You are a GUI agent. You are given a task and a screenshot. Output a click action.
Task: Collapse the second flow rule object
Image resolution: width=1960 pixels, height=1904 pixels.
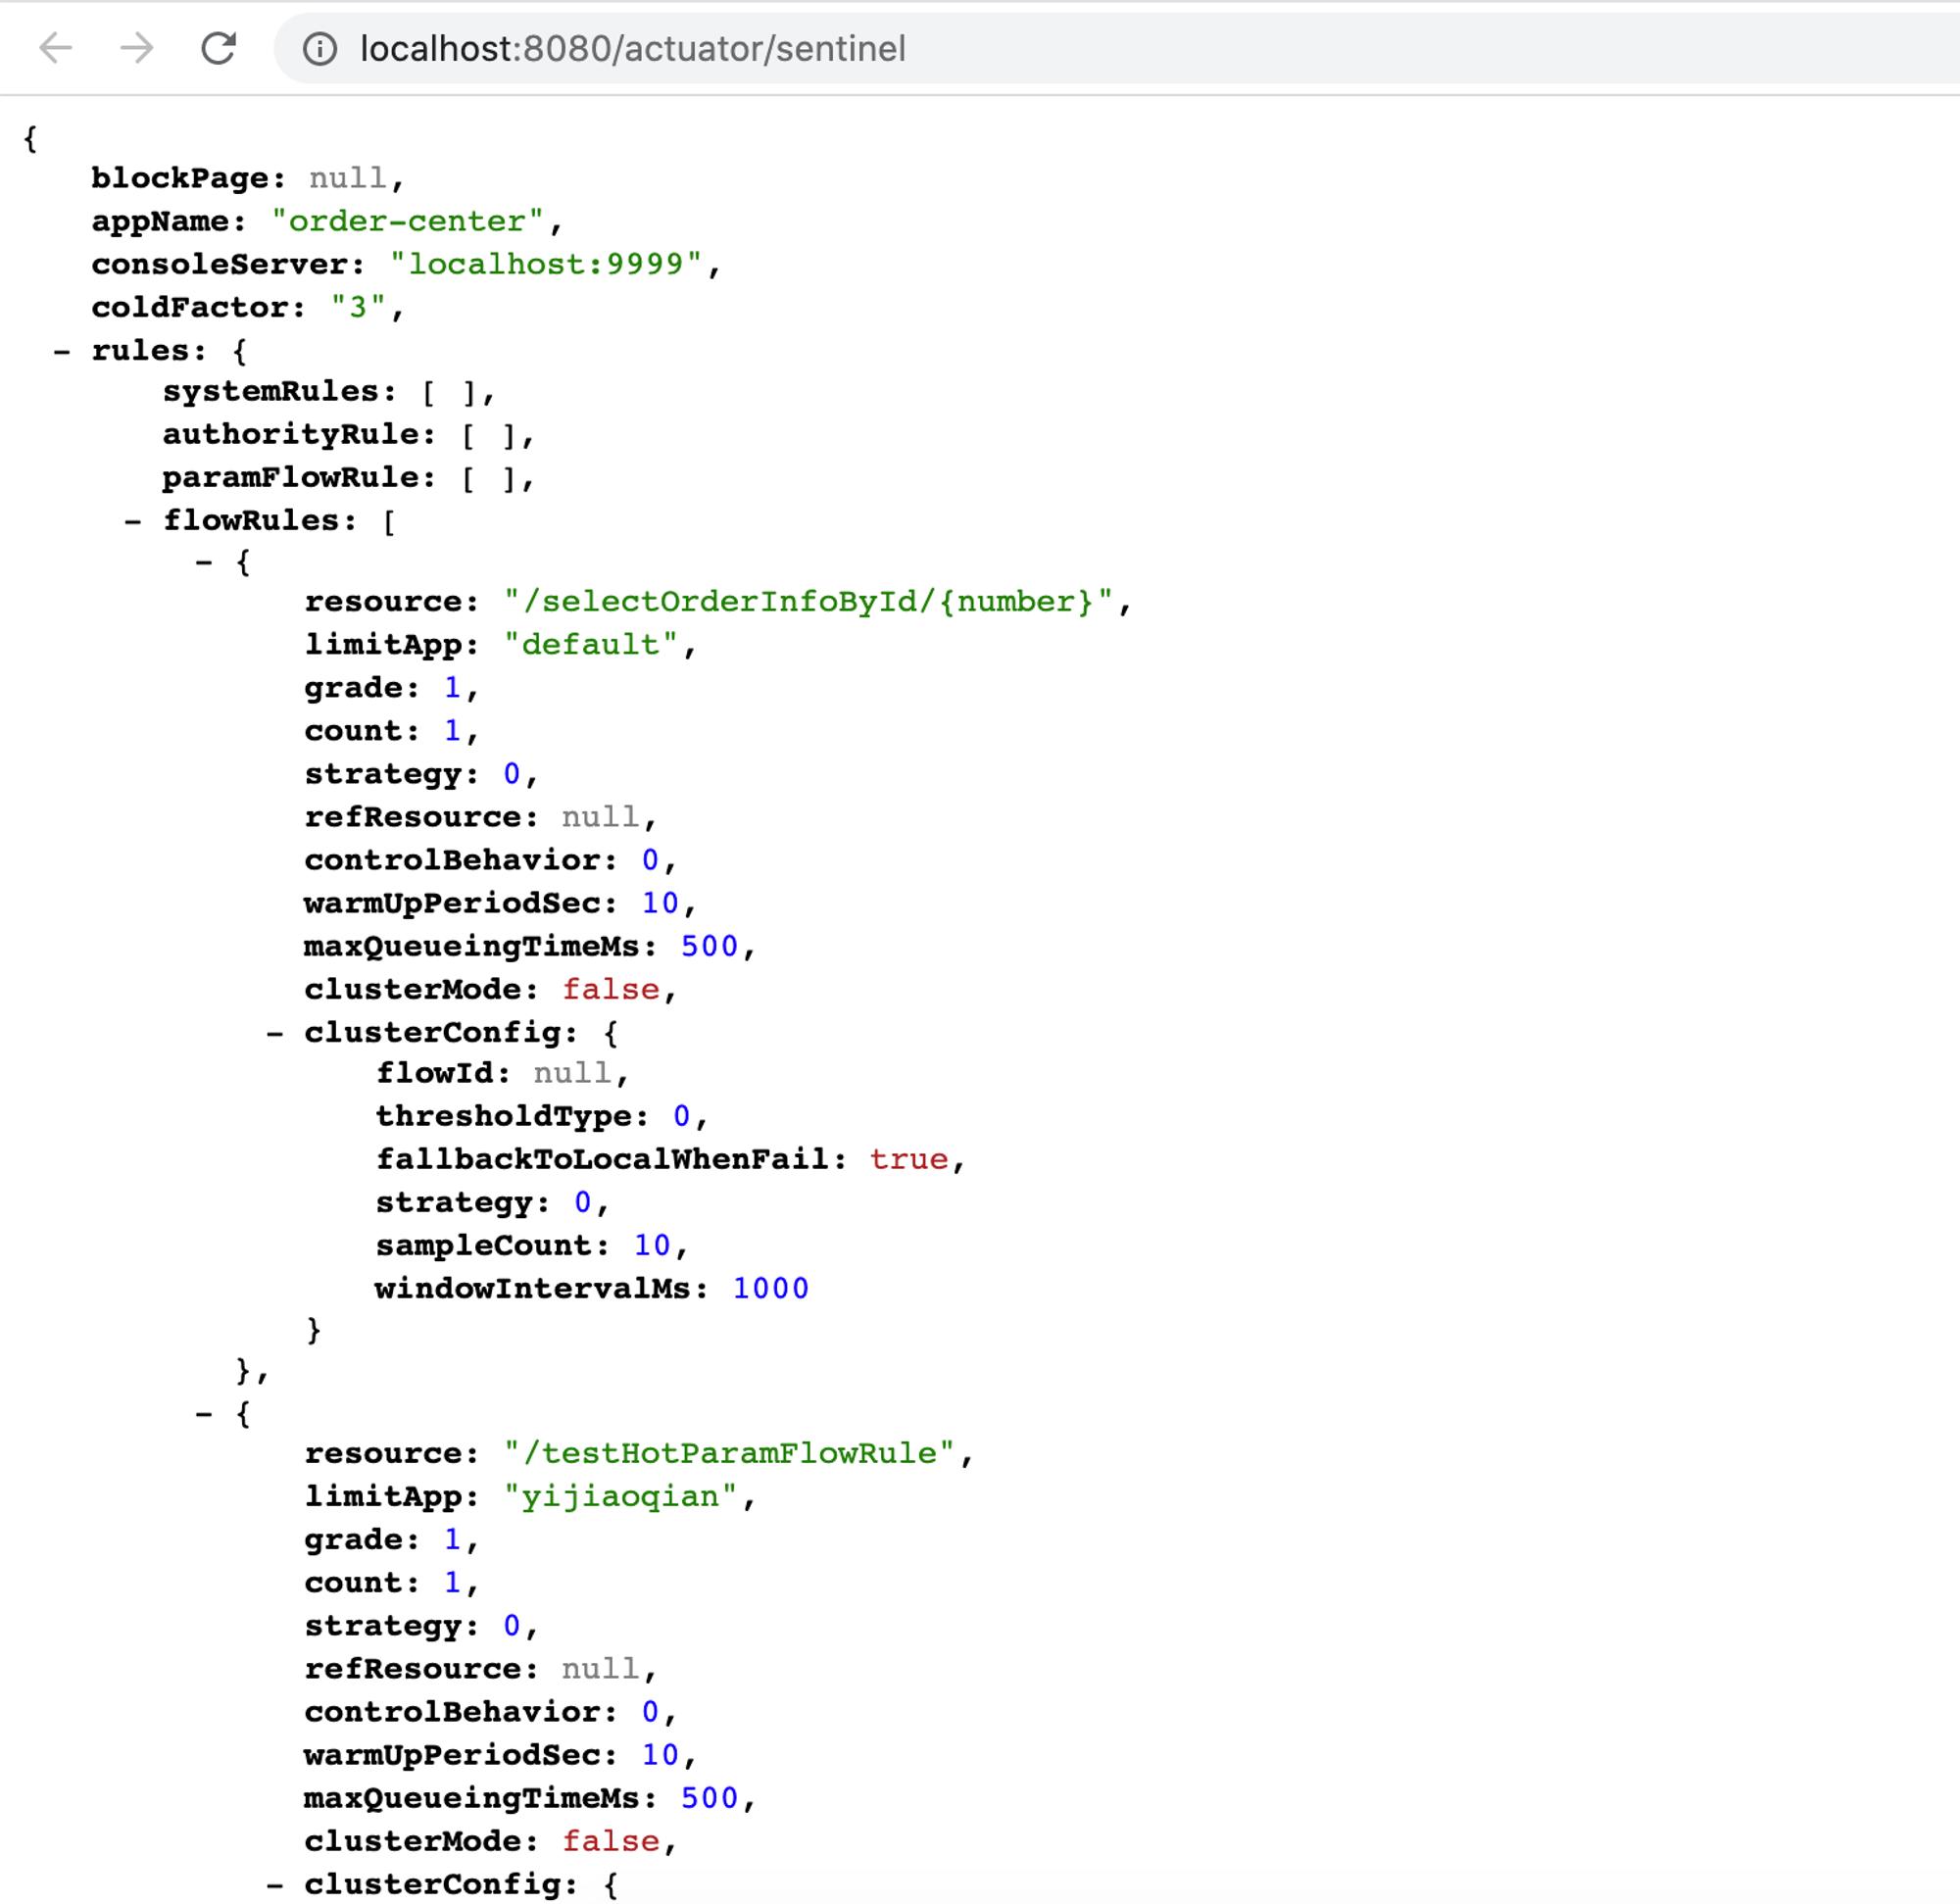click(204, 1414)
